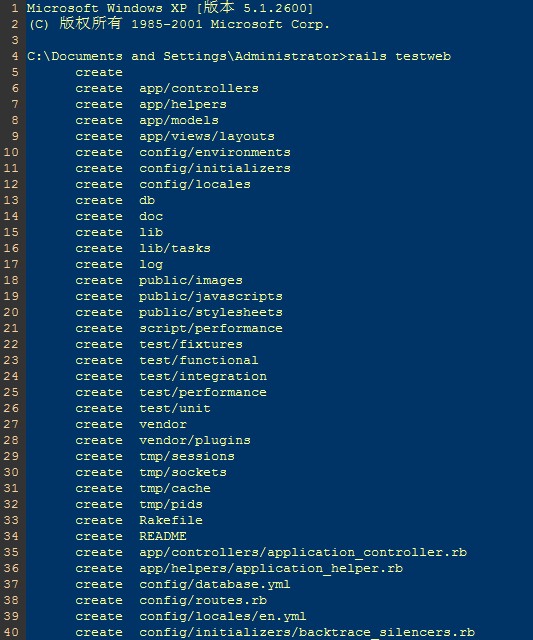The image size is (533, 640).
Task: Click on 'app/controllers' path text
Action: pos(199,89)
